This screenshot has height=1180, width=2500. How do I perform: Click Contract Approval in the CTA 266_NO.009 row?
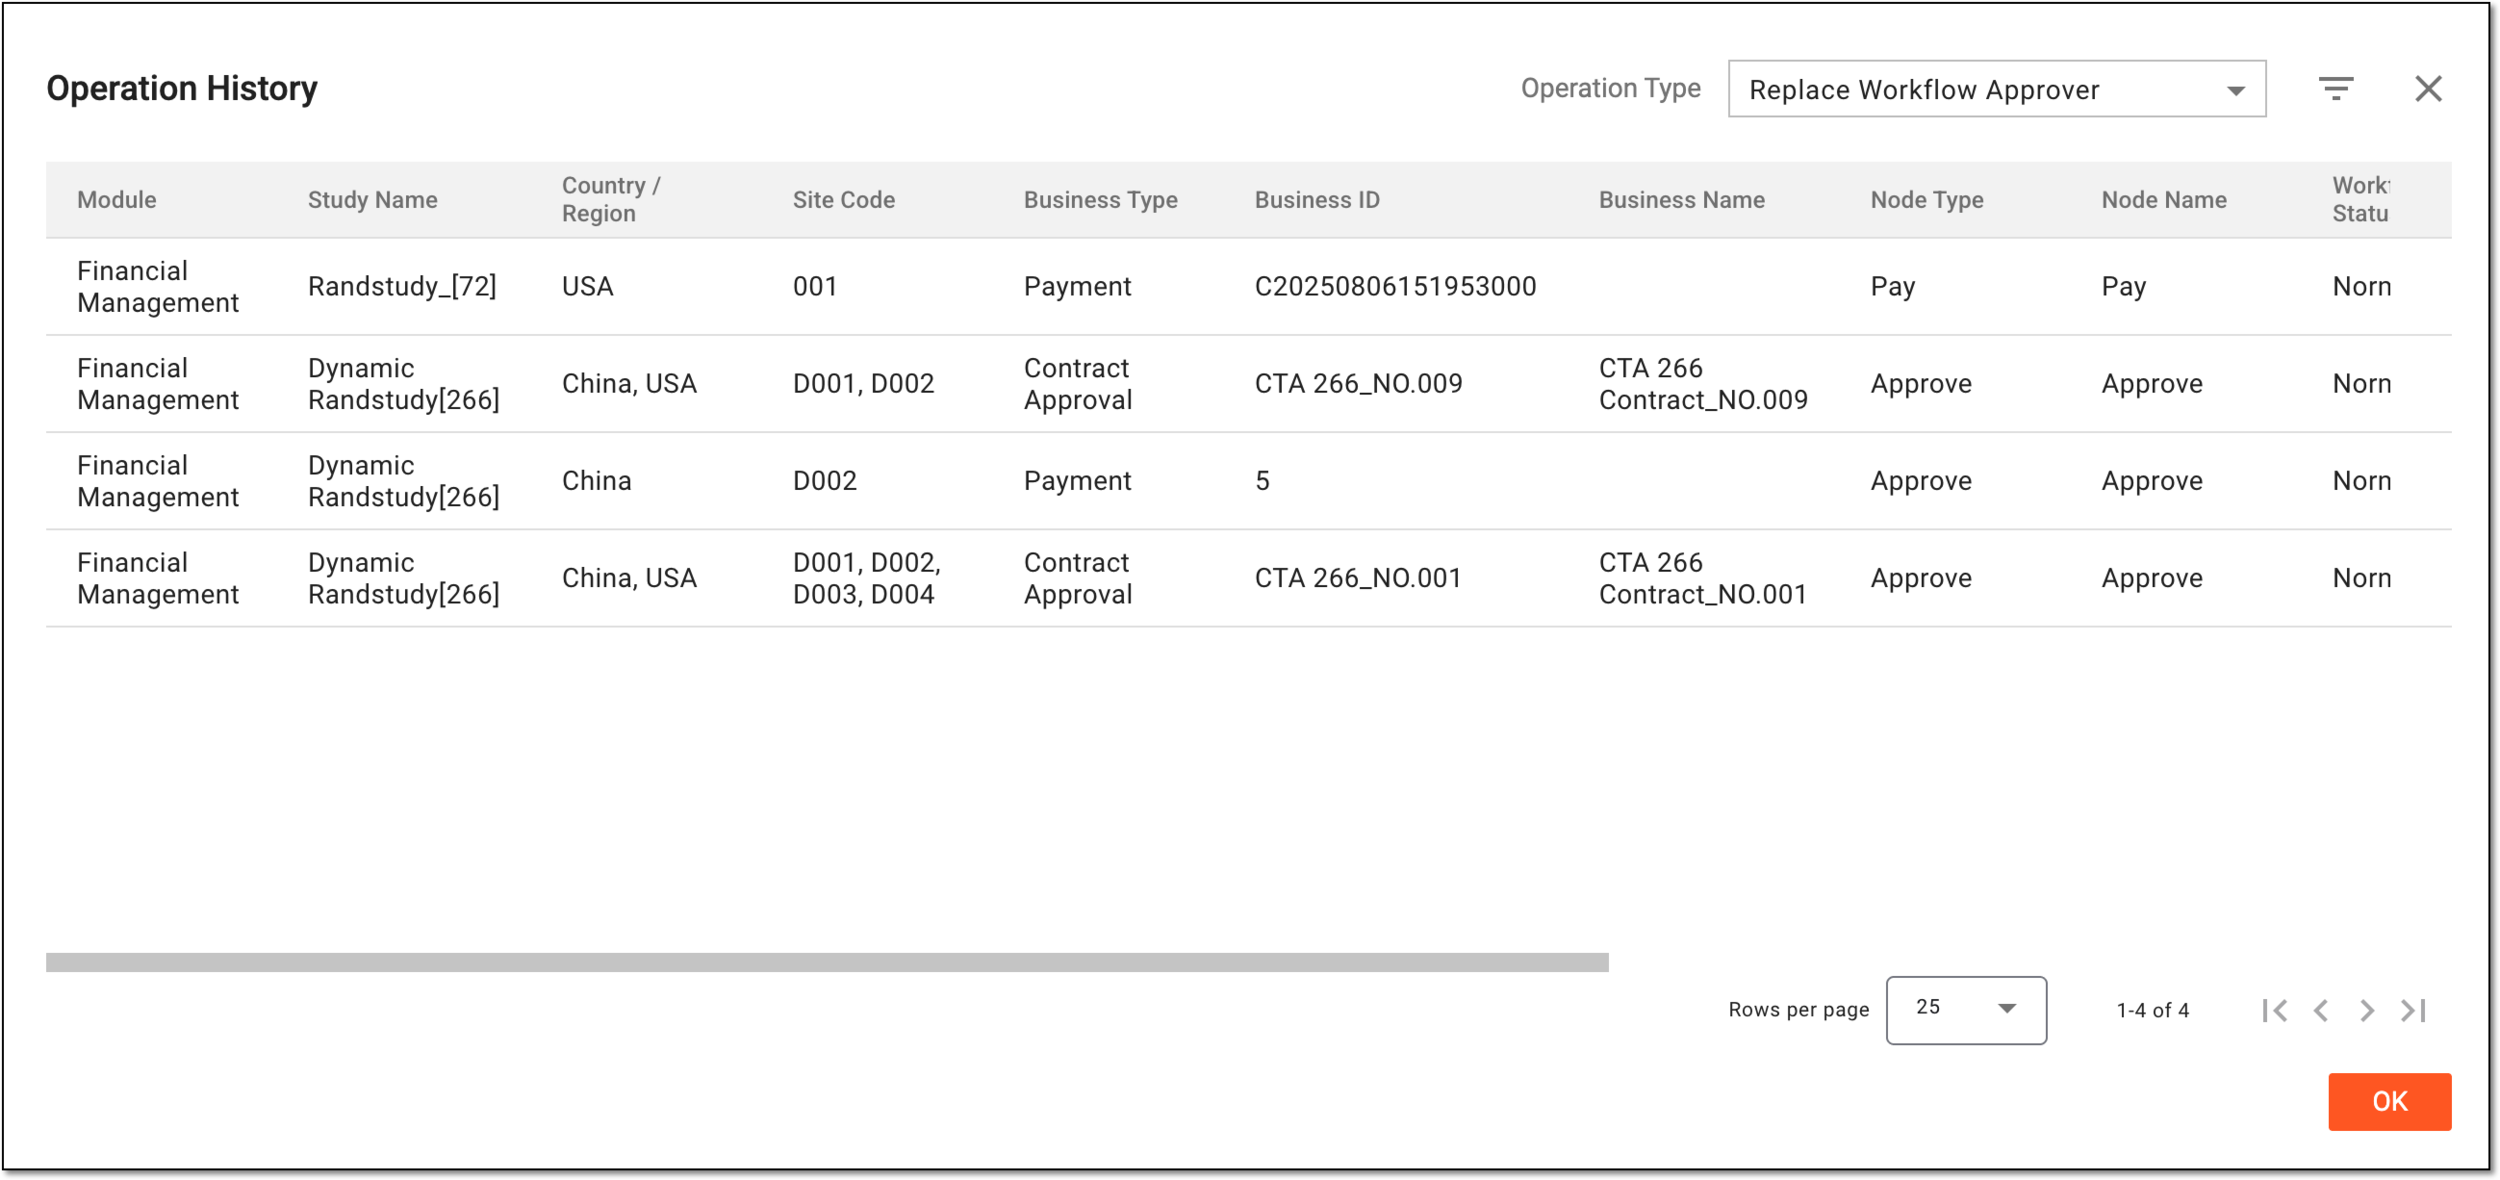click(x=1078, y=384)
